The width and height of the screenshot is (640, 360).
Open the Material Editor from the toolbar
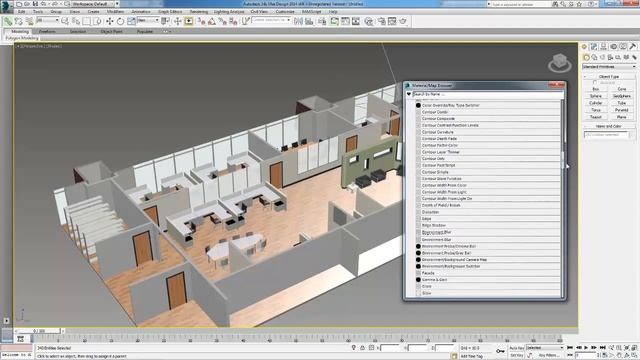click(x=369, y=21)
